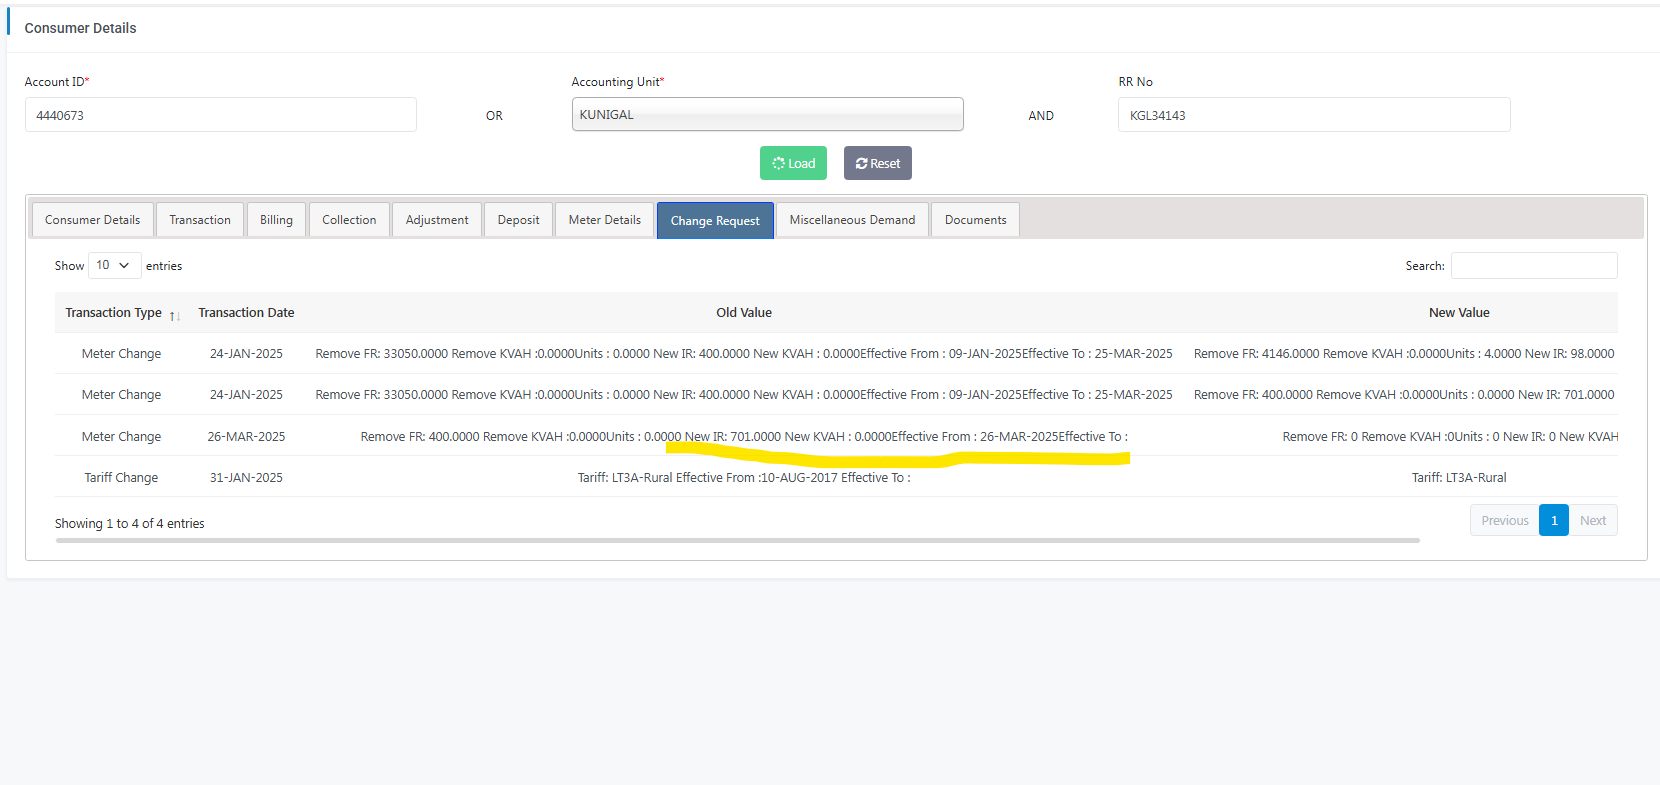This screenshot has height=785, width=1660.
Task: Select Meter Change in 26-MAR-2025 row
Action: click(x=121, y=437)
